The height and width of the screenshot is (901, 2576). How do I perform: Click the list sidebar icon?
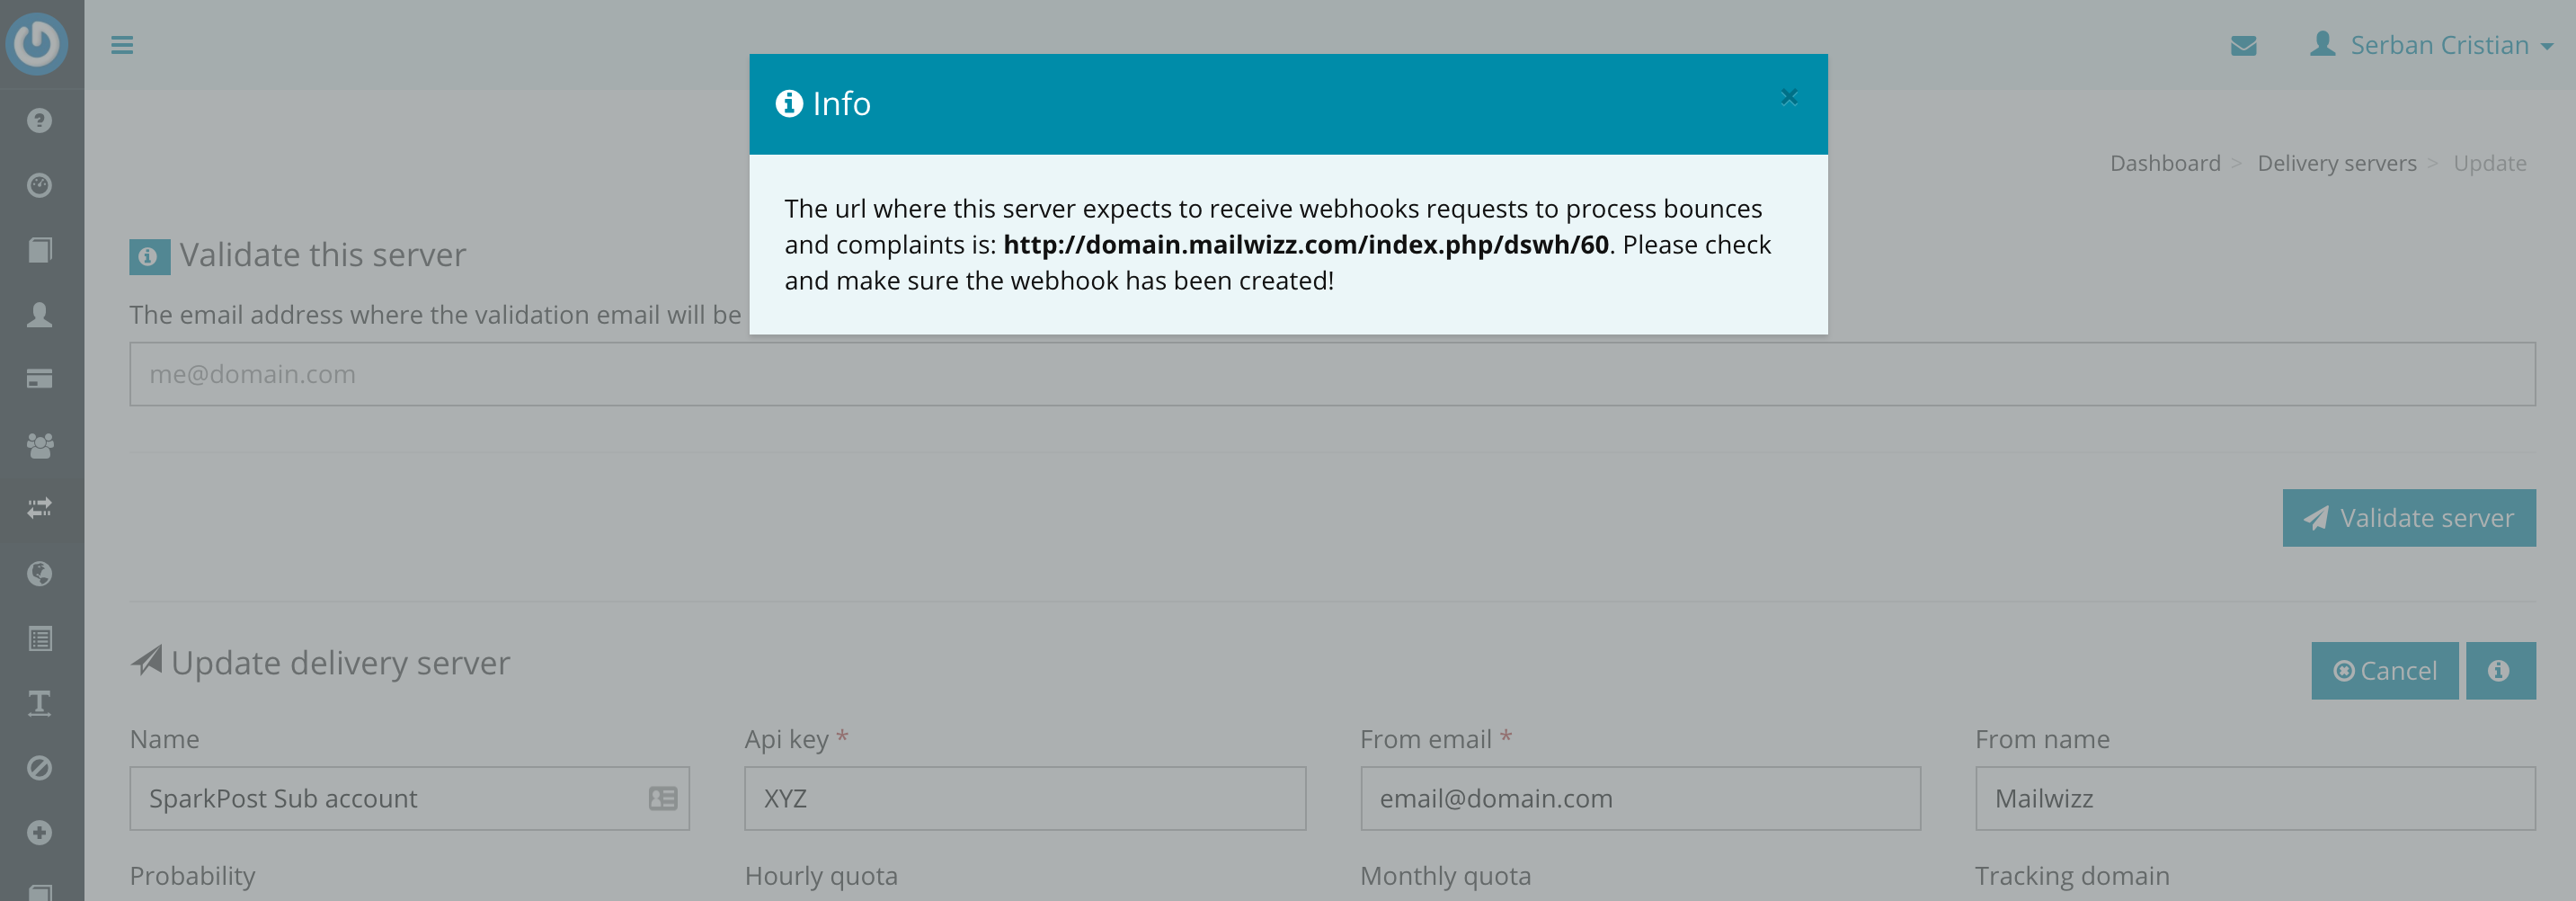pyautogui.click(x=40, y=639)
